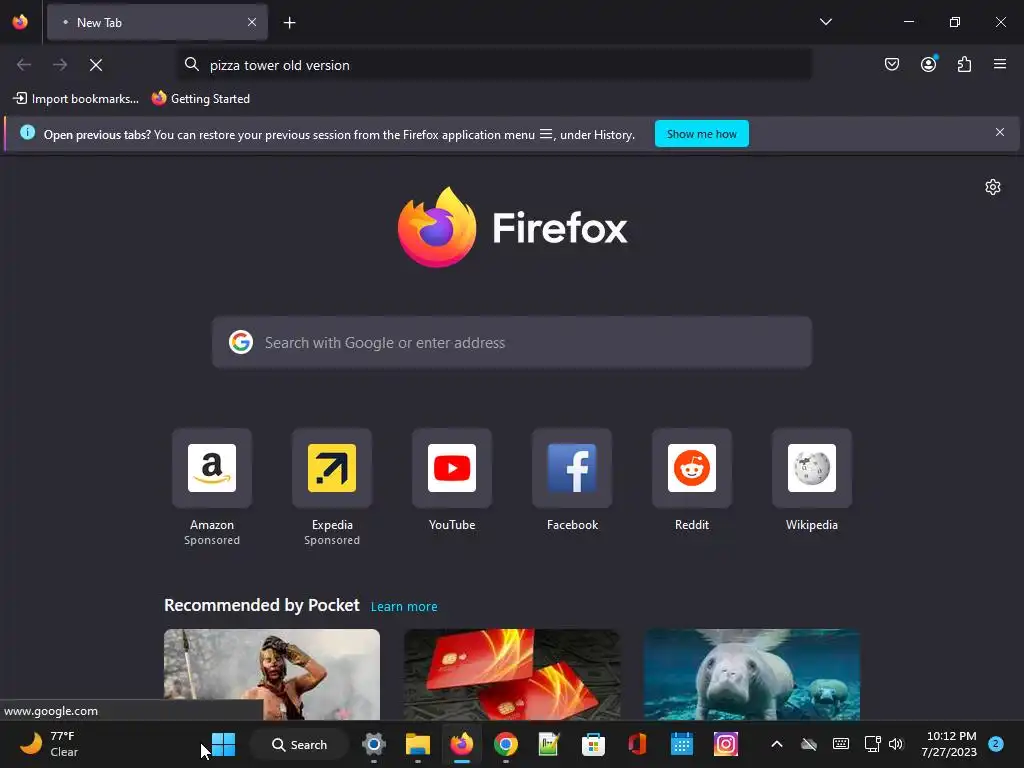Screen dimensions: 1024x768
Task: Click Learn more next to Pocket heading
Action: point(404,607)
